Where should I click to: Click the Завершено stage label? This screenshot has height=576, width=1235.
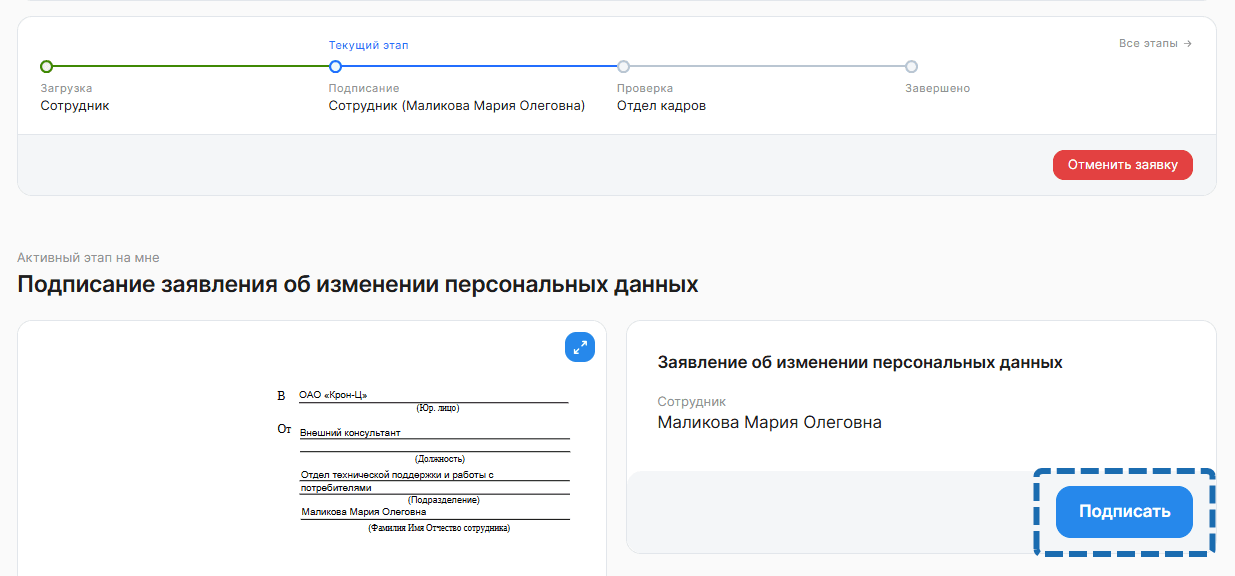click(x=937, y=88)
